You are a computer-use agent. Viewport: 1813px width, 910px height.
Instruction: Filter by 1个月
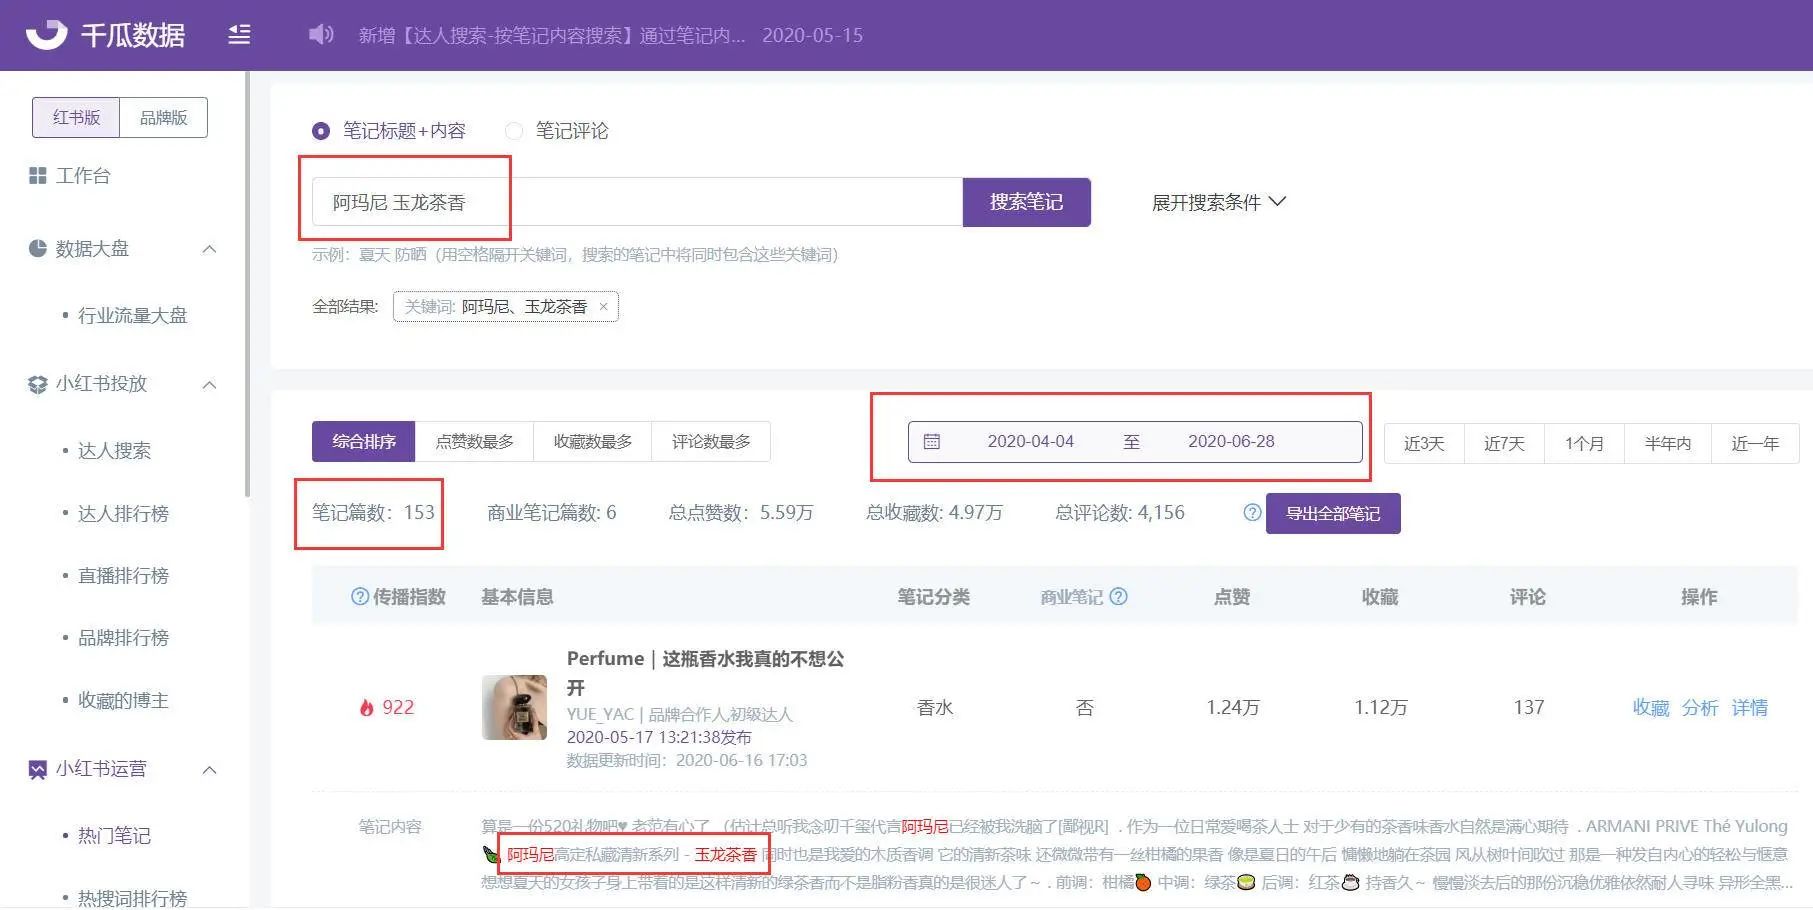[1584, 443]
